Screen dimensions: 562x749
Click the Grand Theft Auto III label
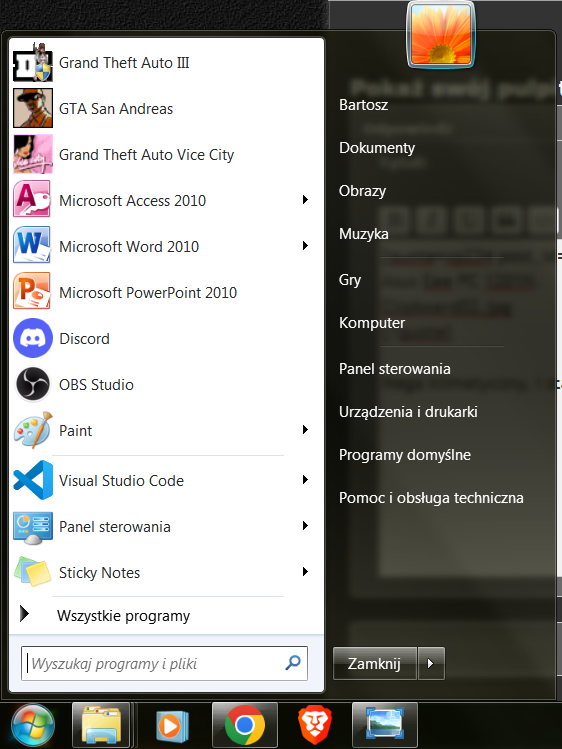tap(124, 63)
